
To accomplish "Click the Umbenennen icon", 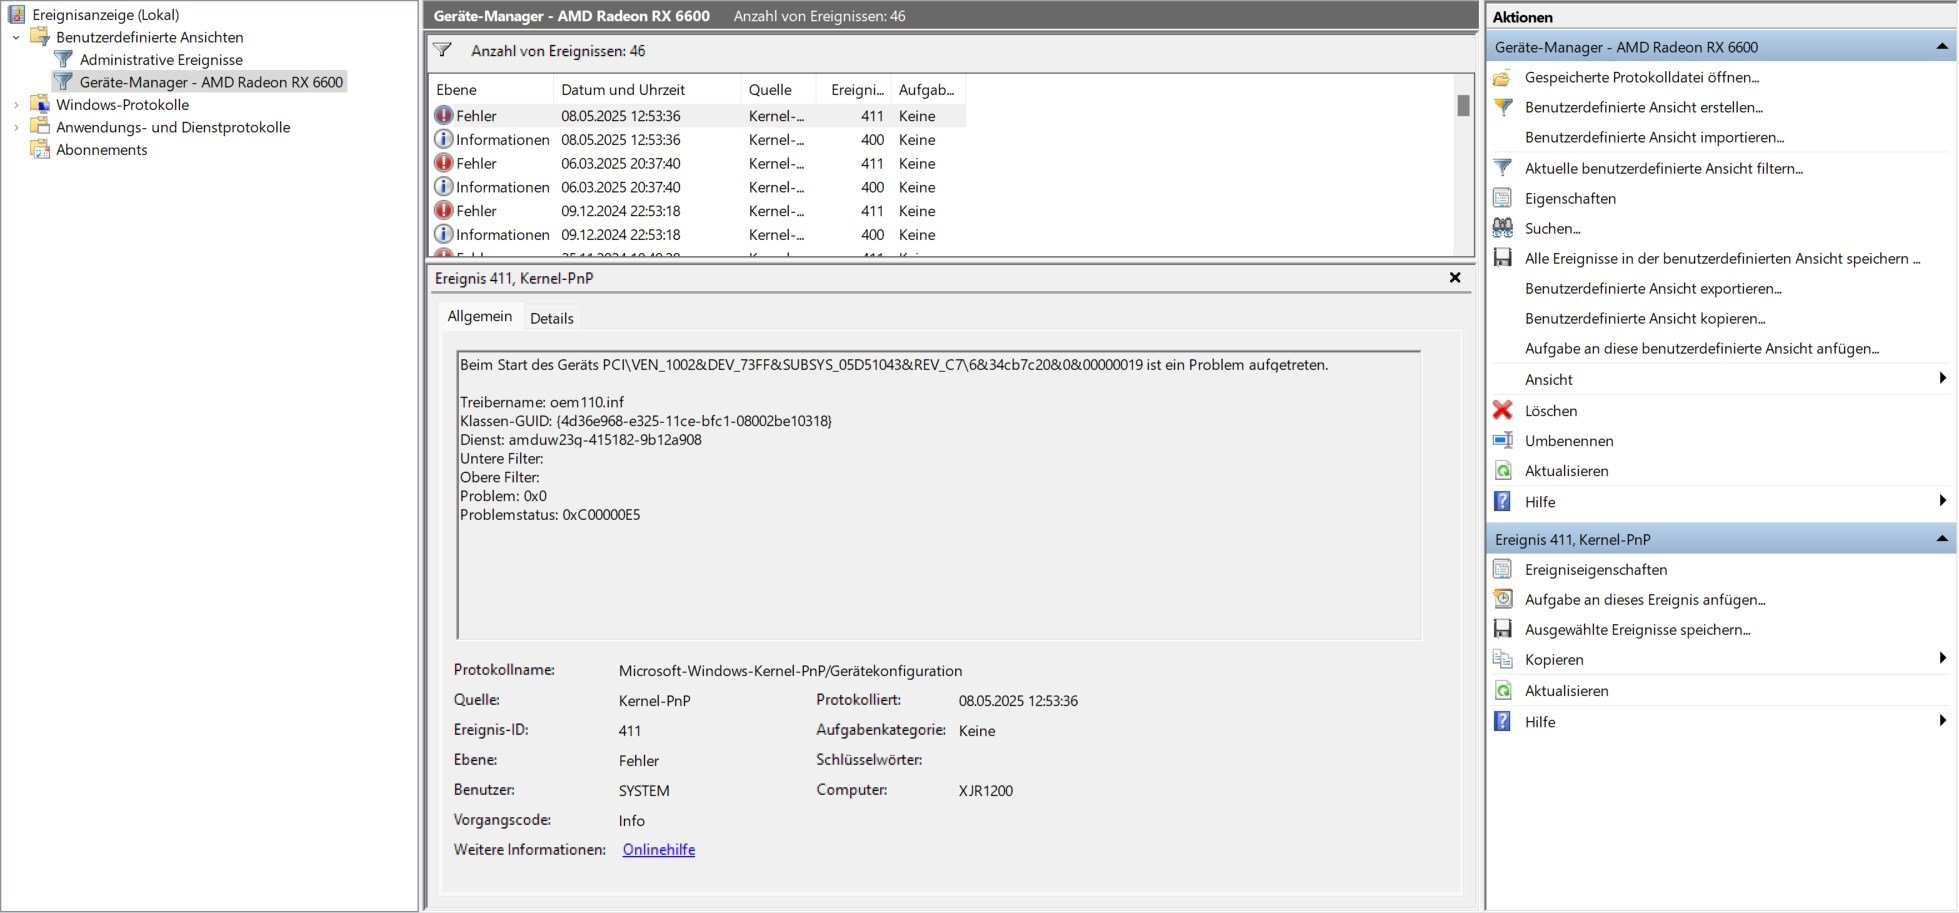I will point(1502,440).
